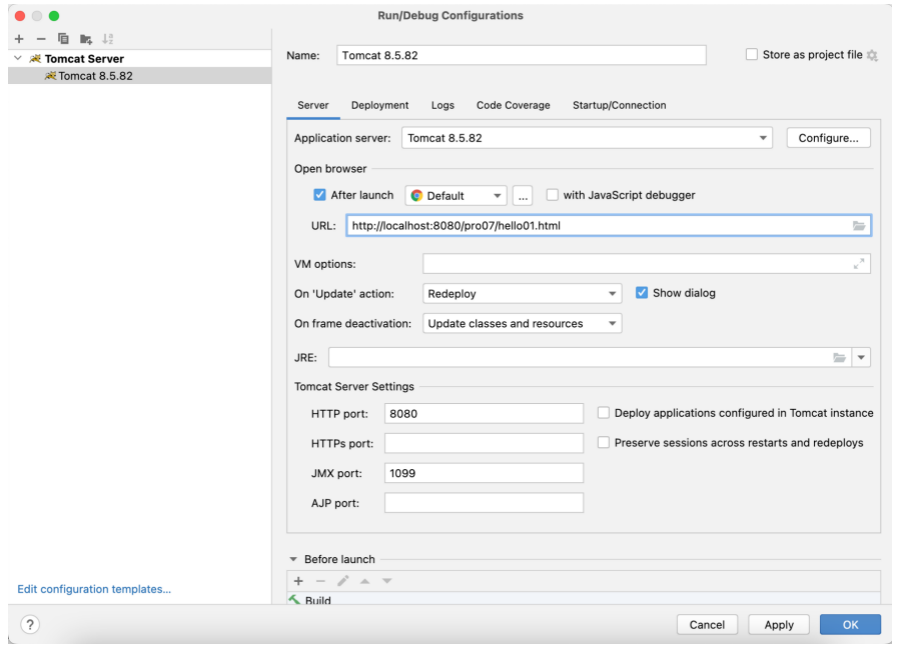Click the Build hammer icon
Image resolution: width=898 pixels, height=648 pixels.
pyautogui.click(x=294, y=600)
